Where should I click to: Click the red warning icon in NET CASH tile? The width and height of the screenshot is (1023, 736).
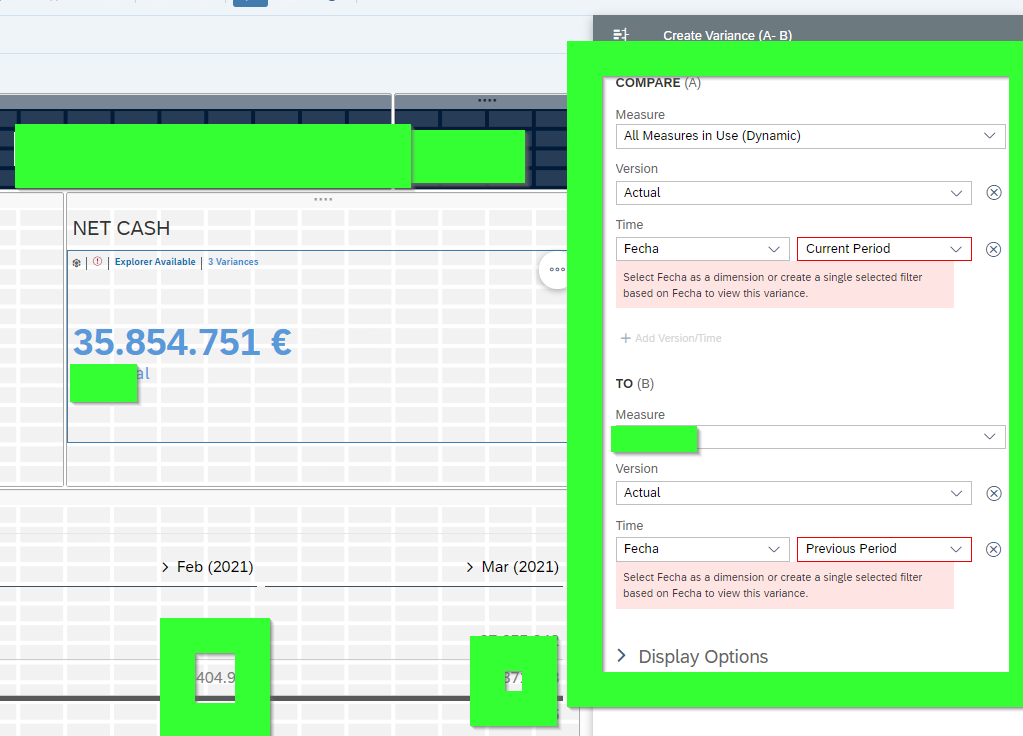(97, 262)
